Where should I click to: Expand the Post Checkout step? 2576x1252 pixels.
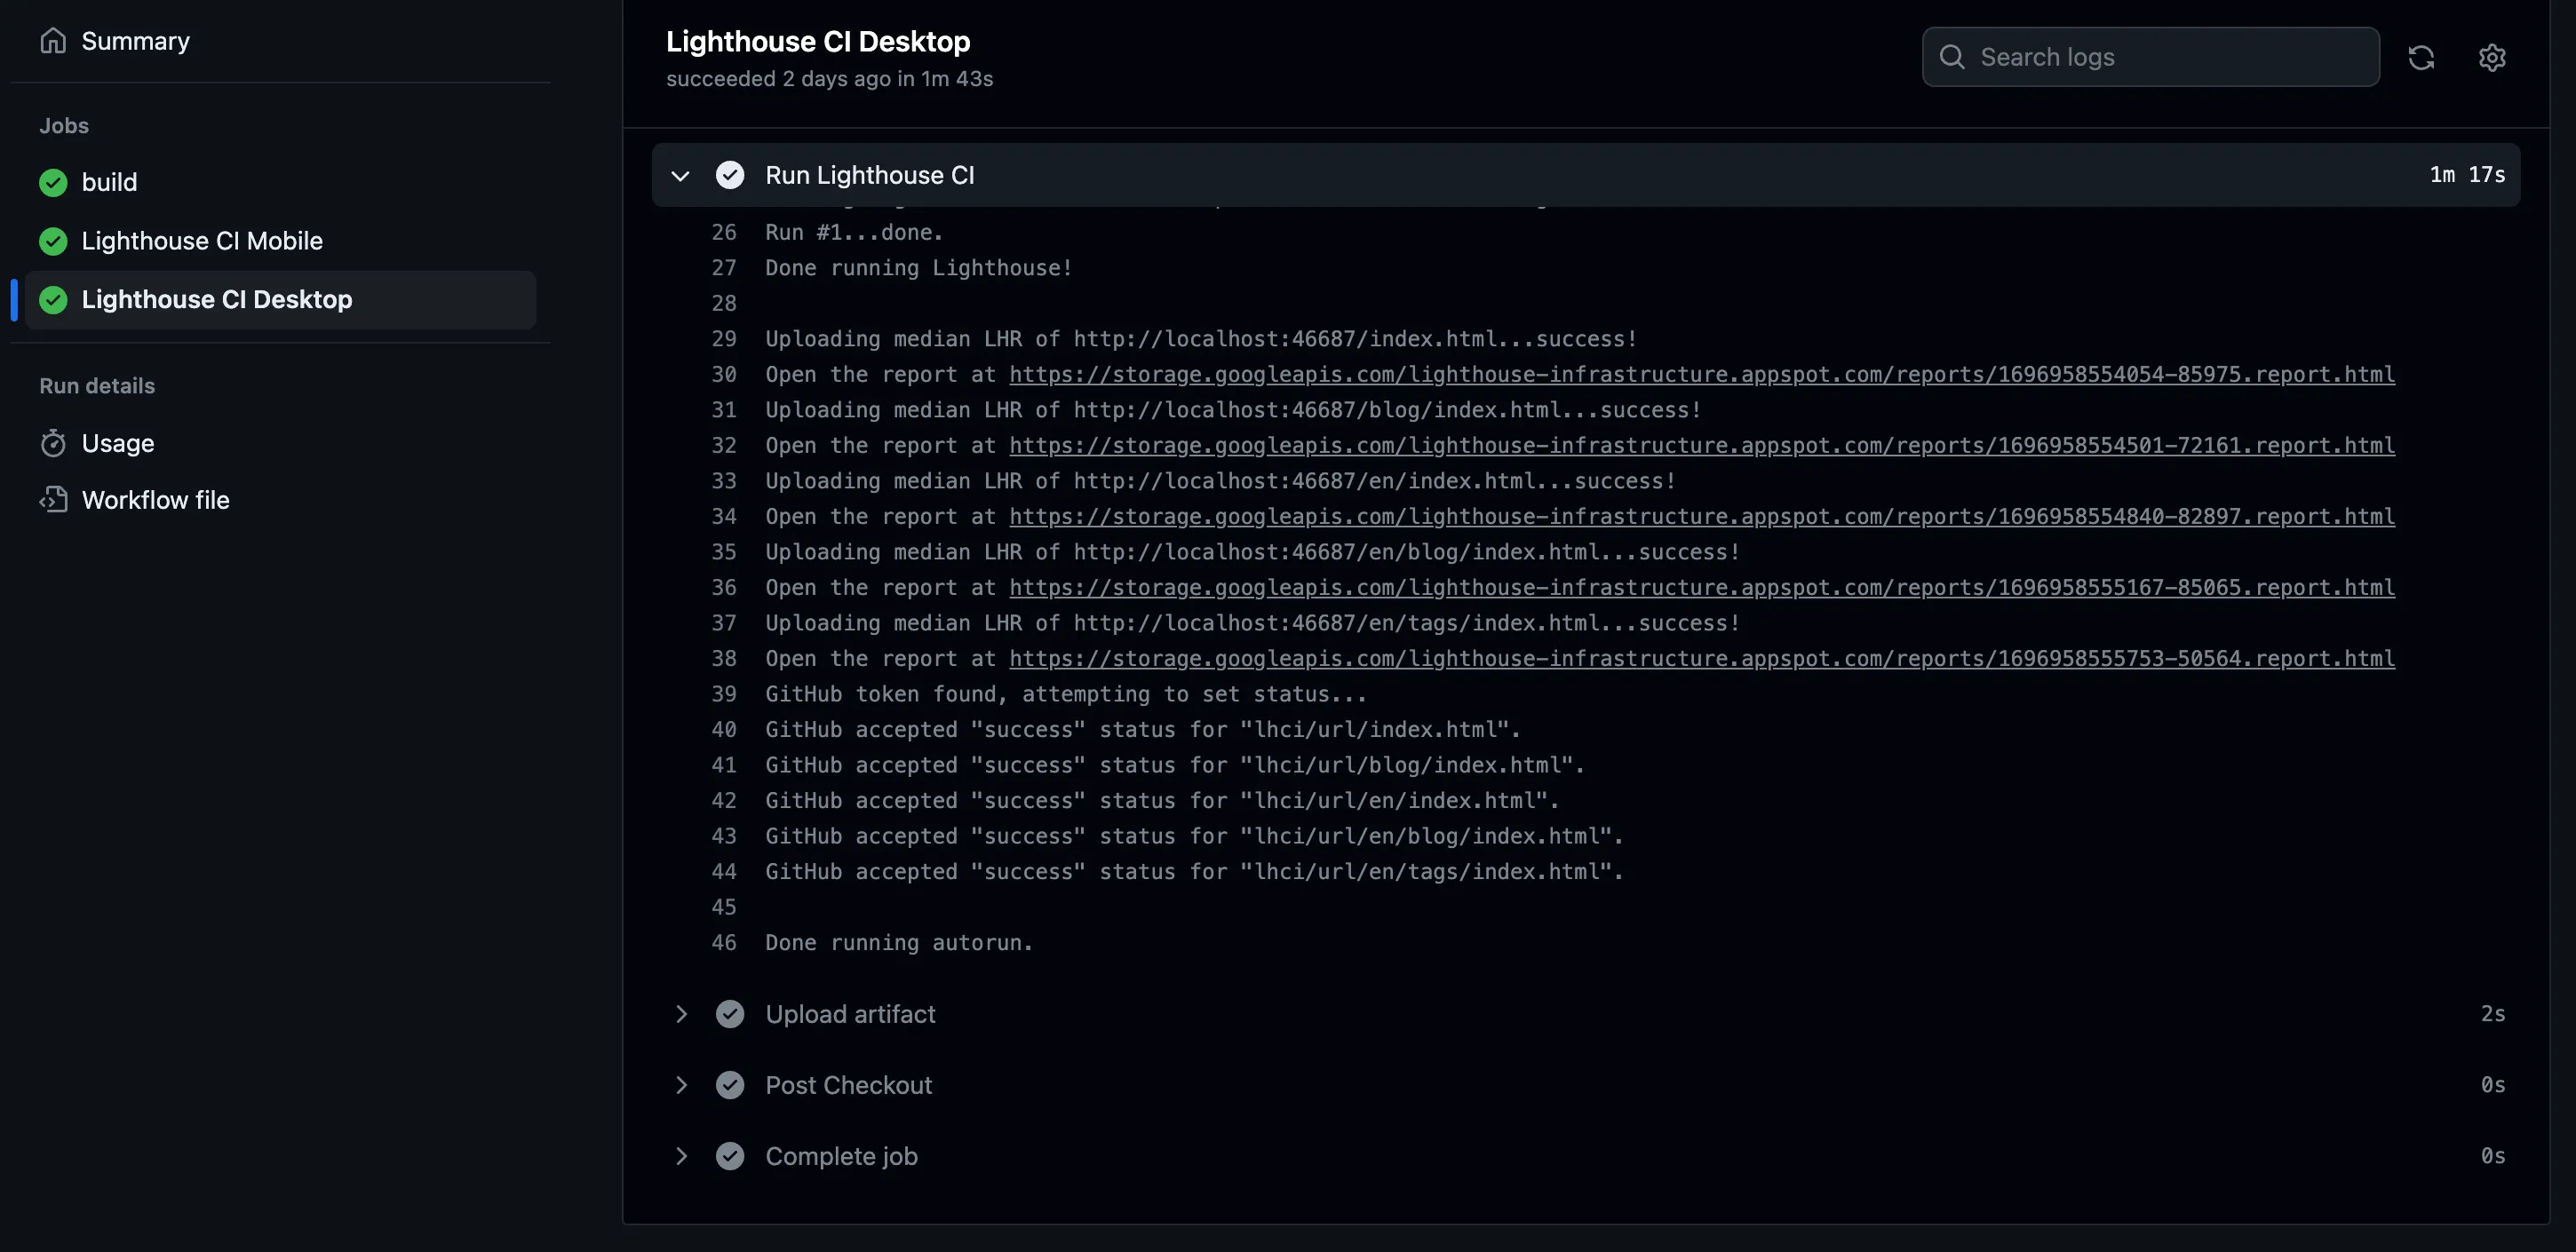click(x=681, y=1085)
